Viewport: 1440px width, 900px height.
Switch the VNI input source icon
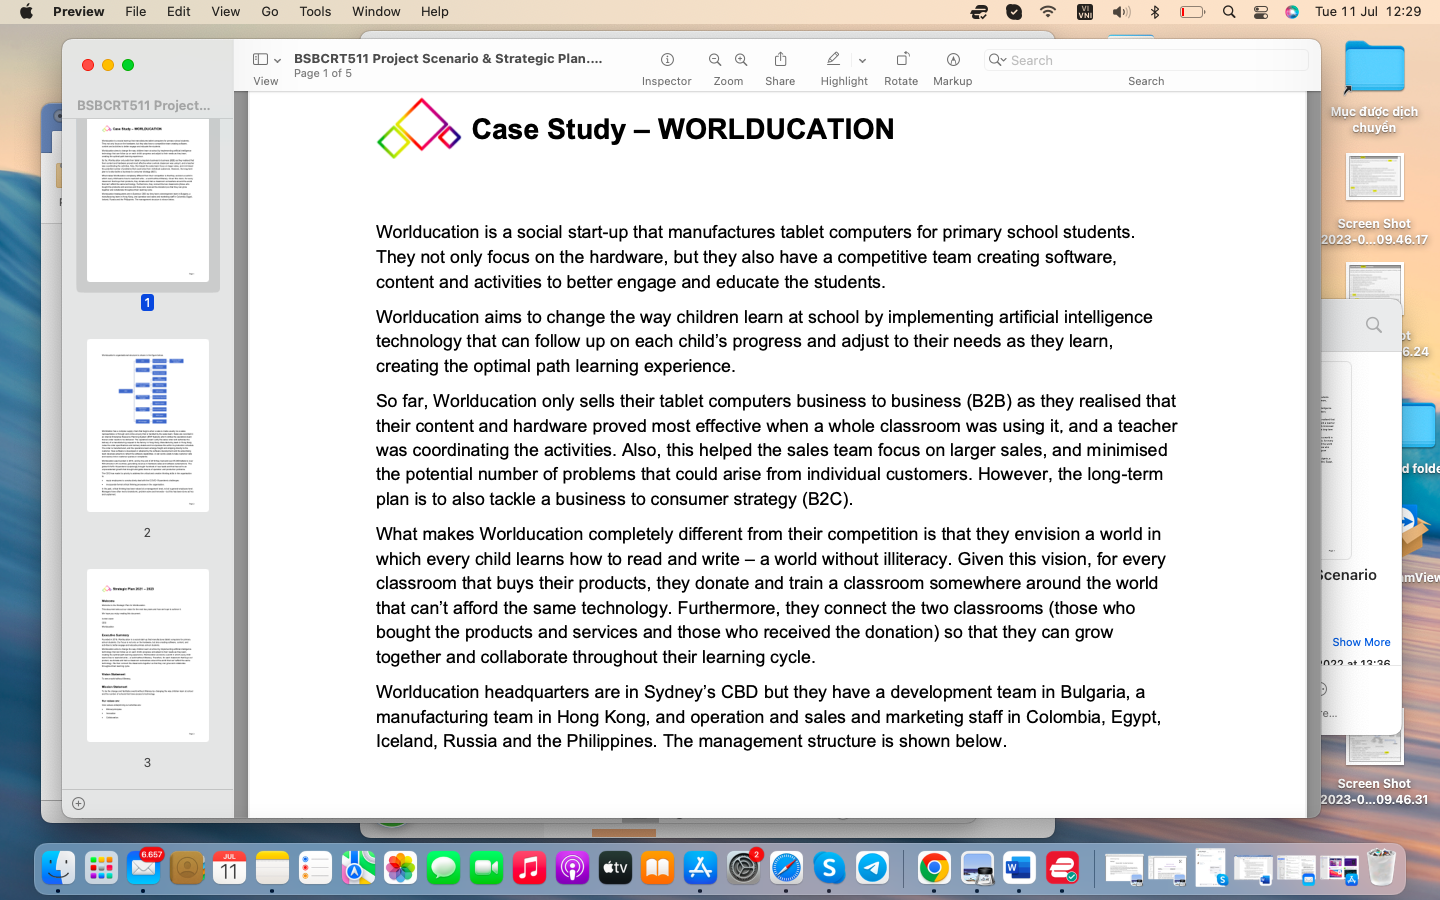[1085, 12]
